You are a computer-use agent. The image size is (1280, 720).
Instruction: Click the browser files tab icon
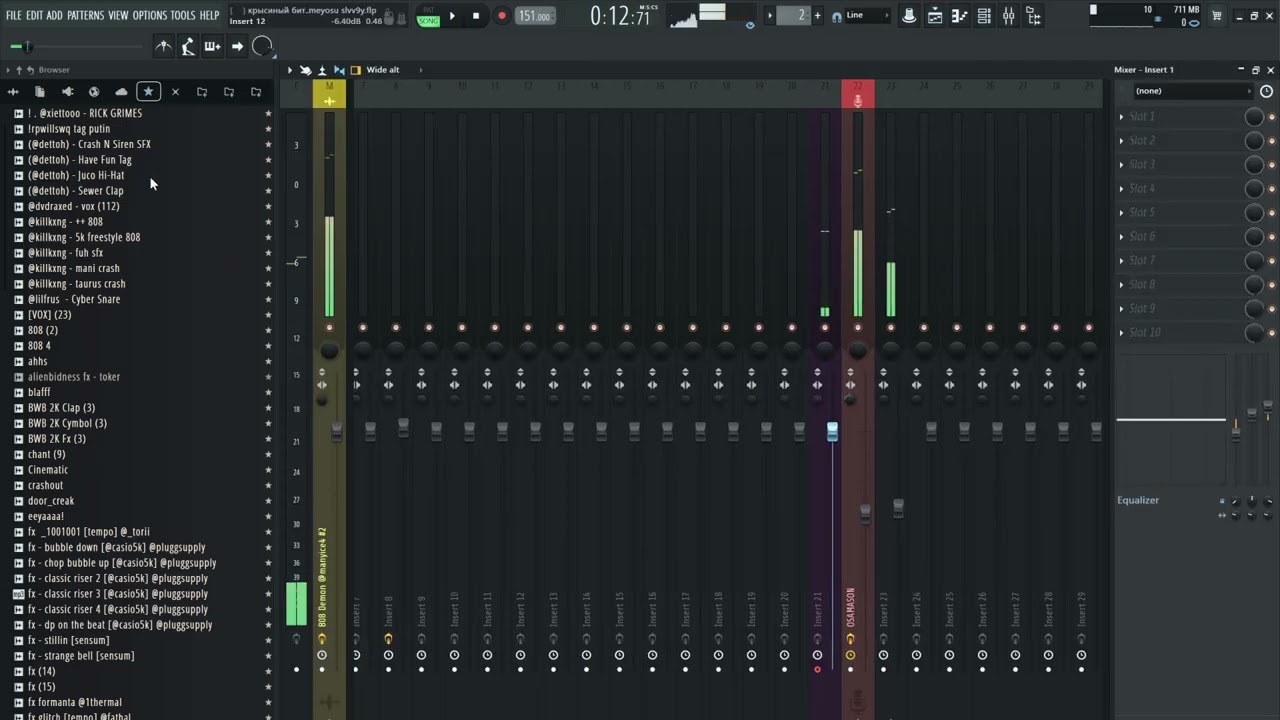click(40, 92)
